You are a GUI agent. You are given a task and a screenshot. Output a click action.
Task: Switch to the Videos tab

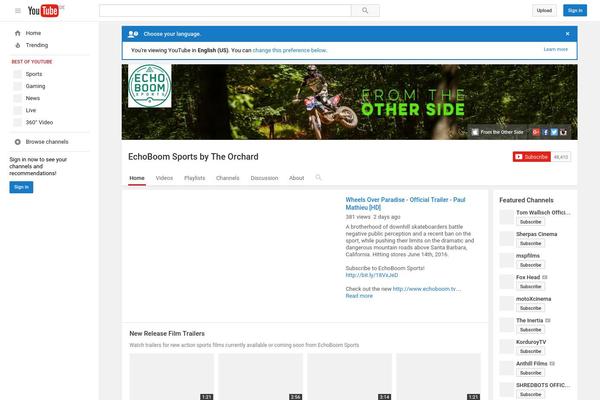pos(164,178)
